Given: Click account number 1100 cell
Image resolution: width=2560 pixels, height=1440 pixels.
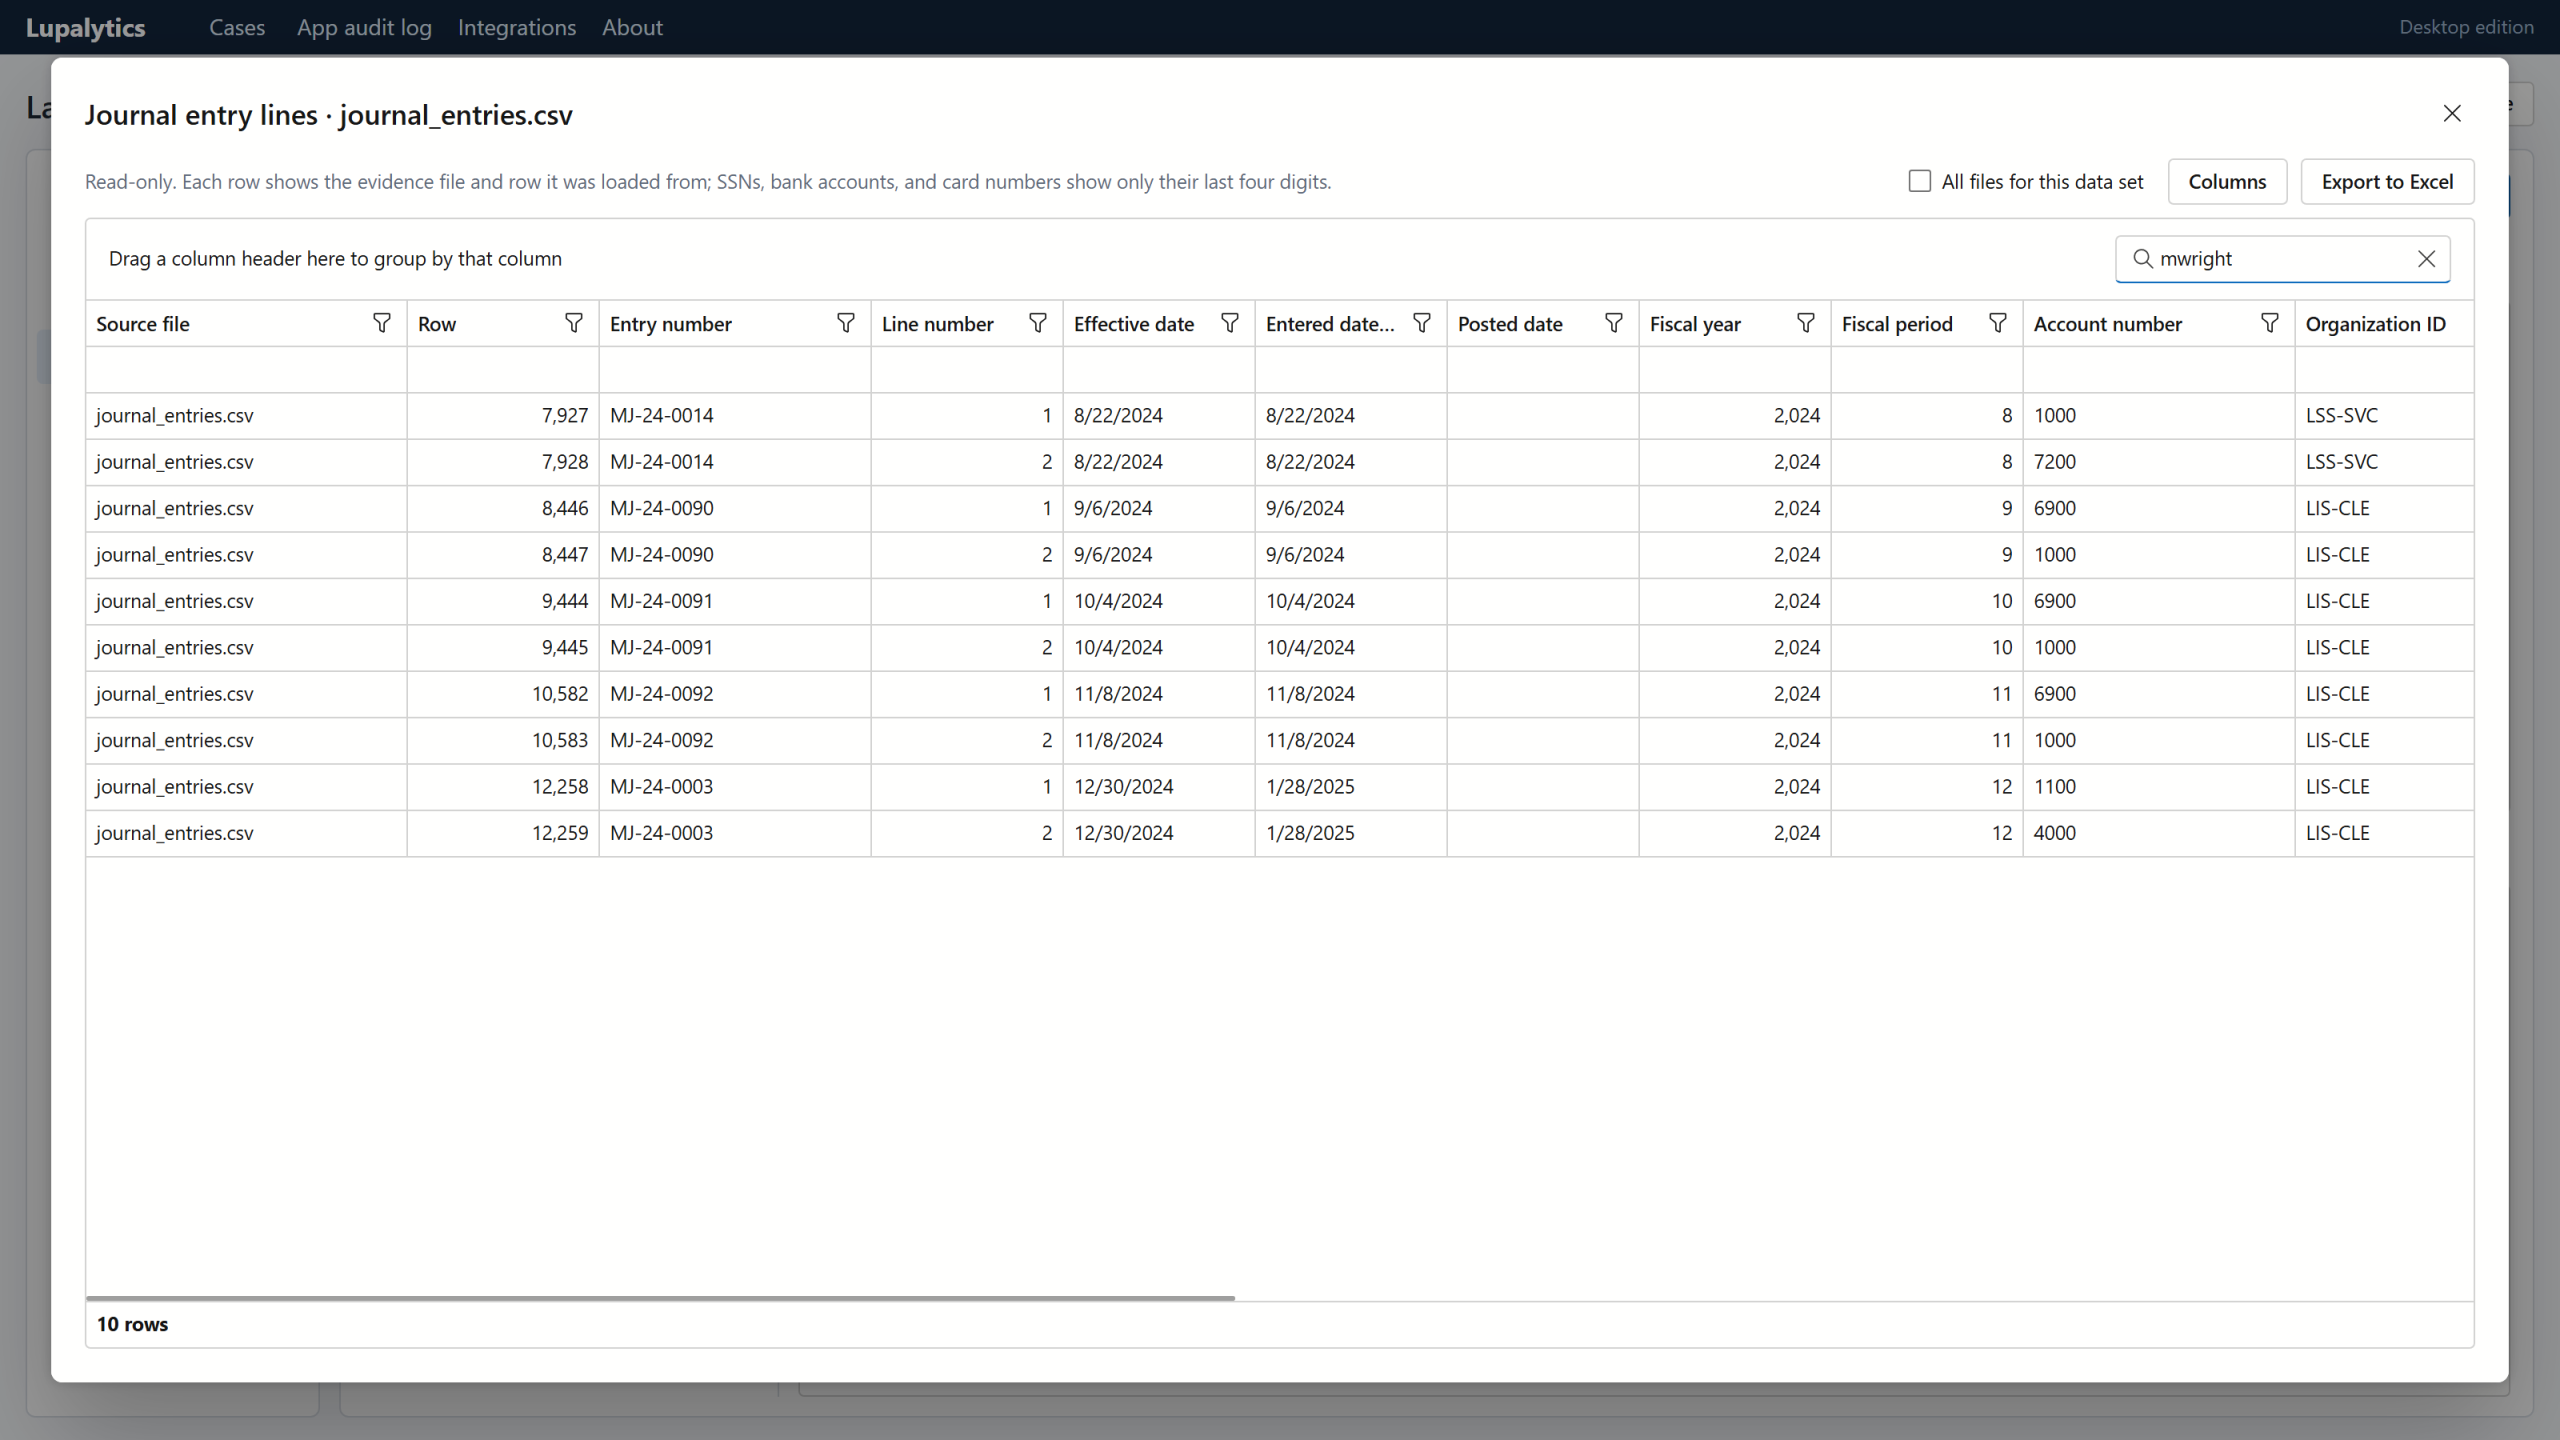Looking at the screenshot, I should point(2159,787).
